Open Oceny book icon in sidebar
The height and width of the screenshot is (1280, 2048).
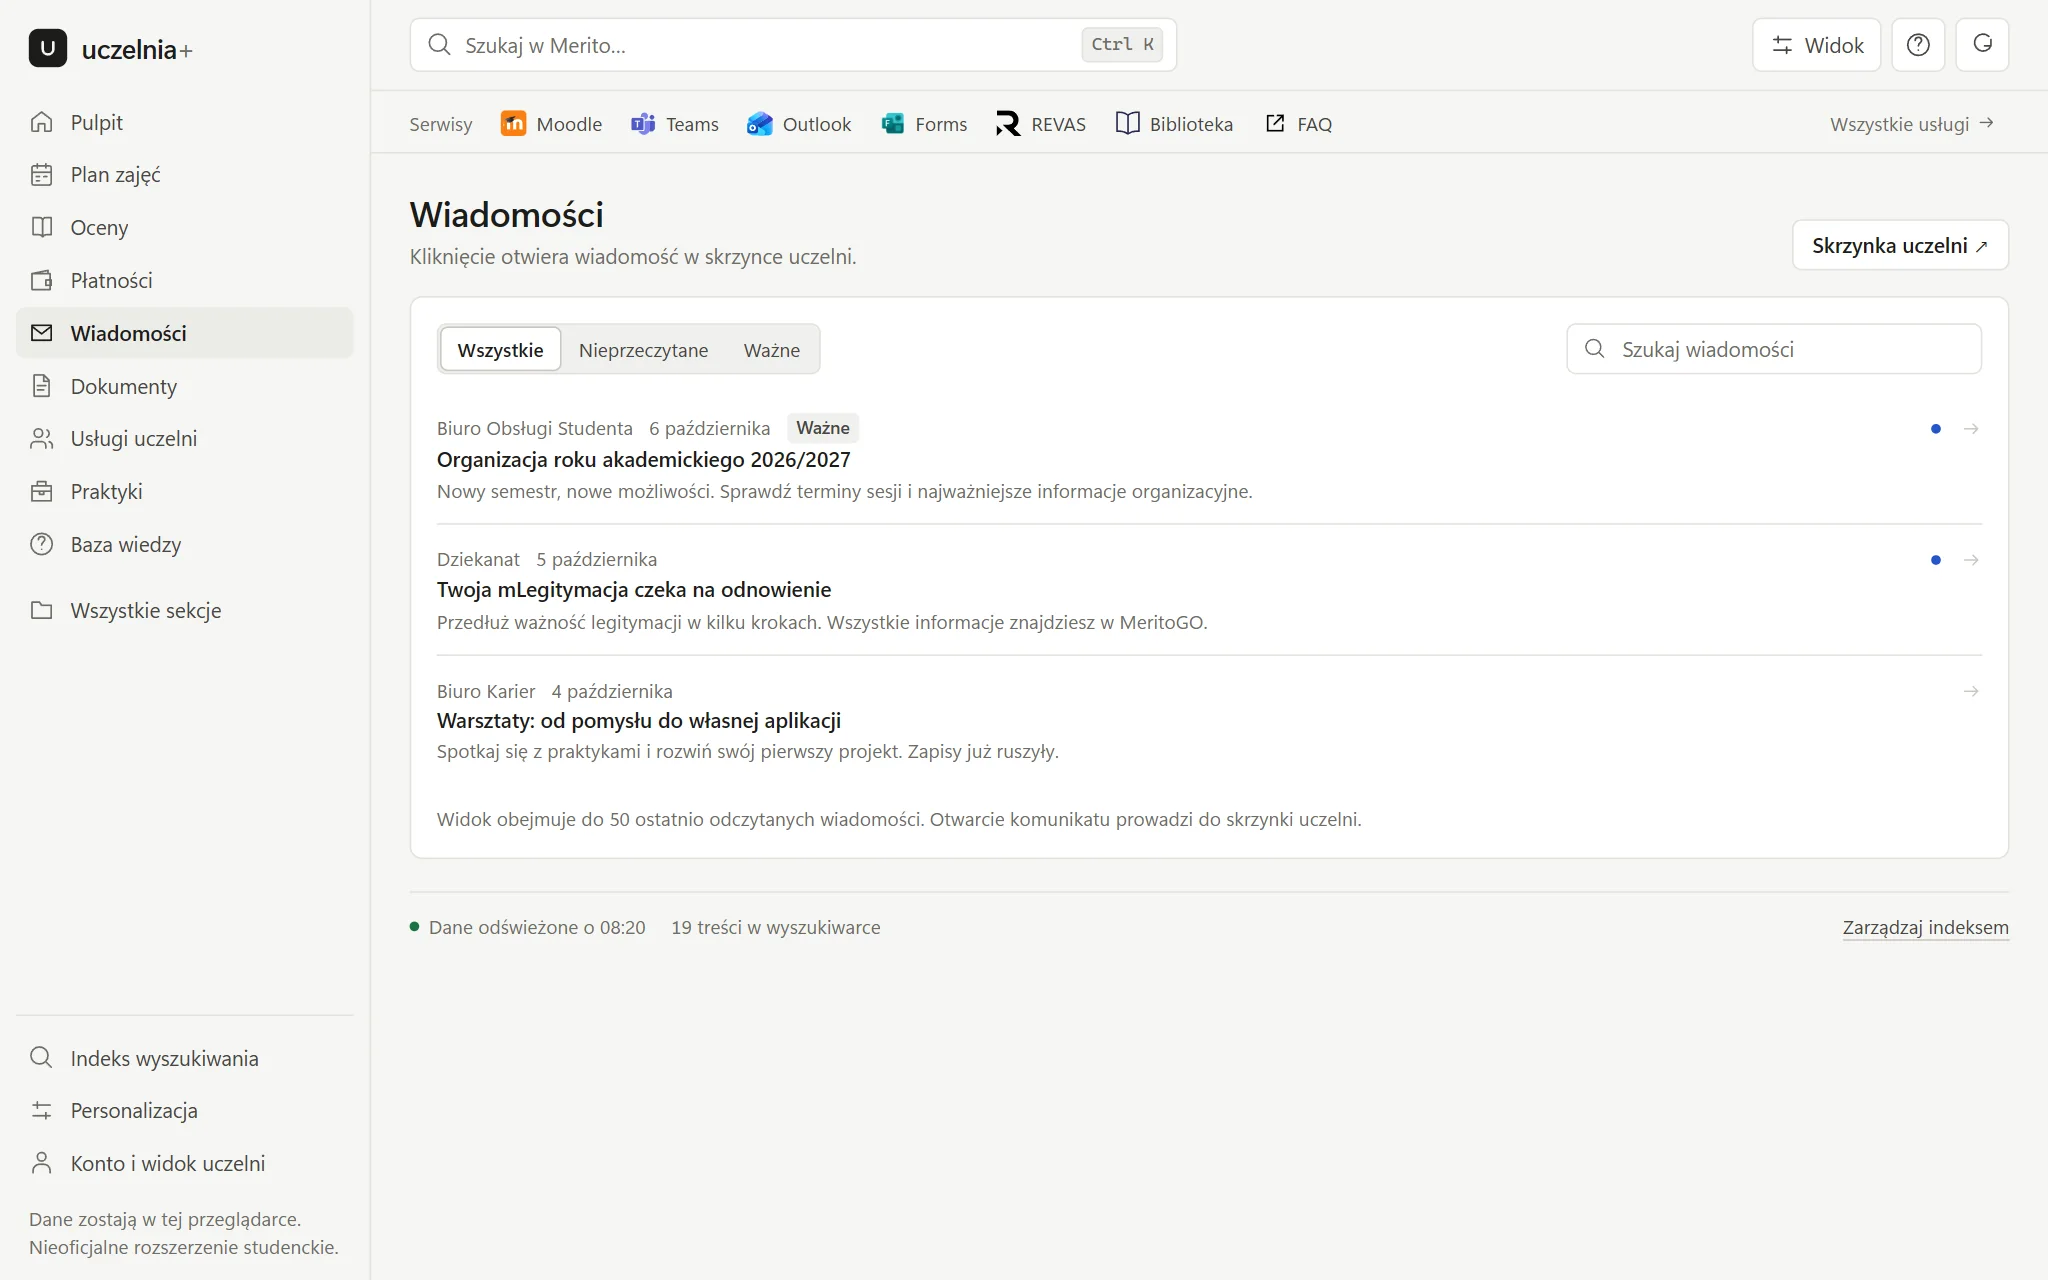(x=41, y=227)
